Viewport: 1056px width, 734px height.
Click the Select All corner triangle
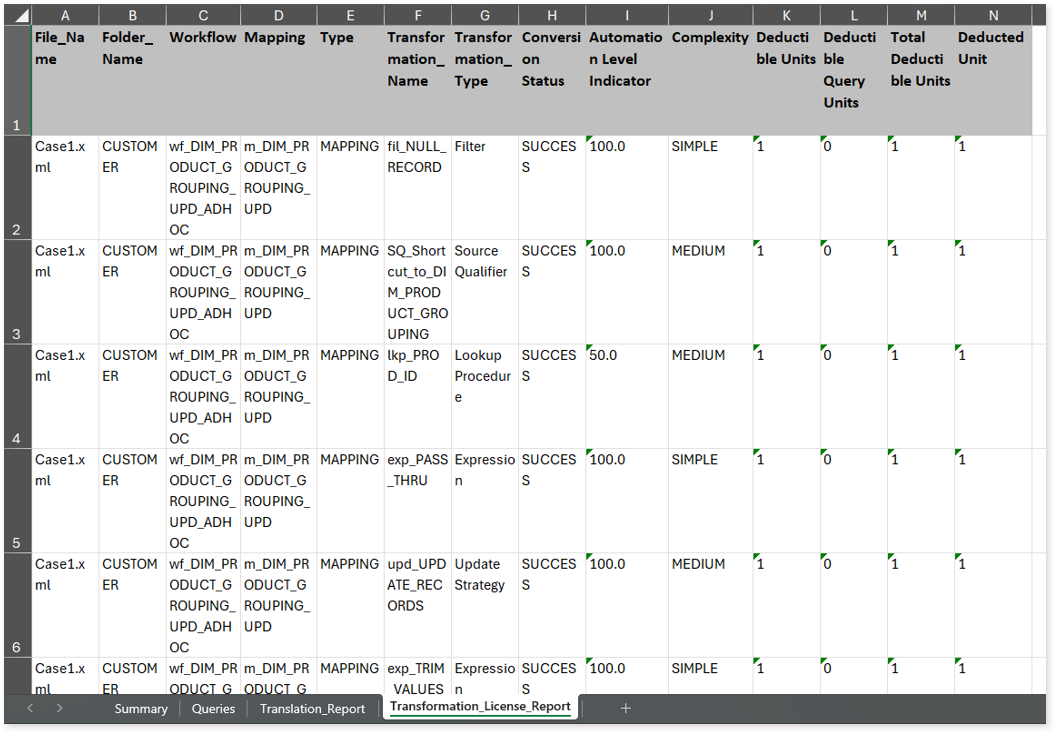(18, 15)
